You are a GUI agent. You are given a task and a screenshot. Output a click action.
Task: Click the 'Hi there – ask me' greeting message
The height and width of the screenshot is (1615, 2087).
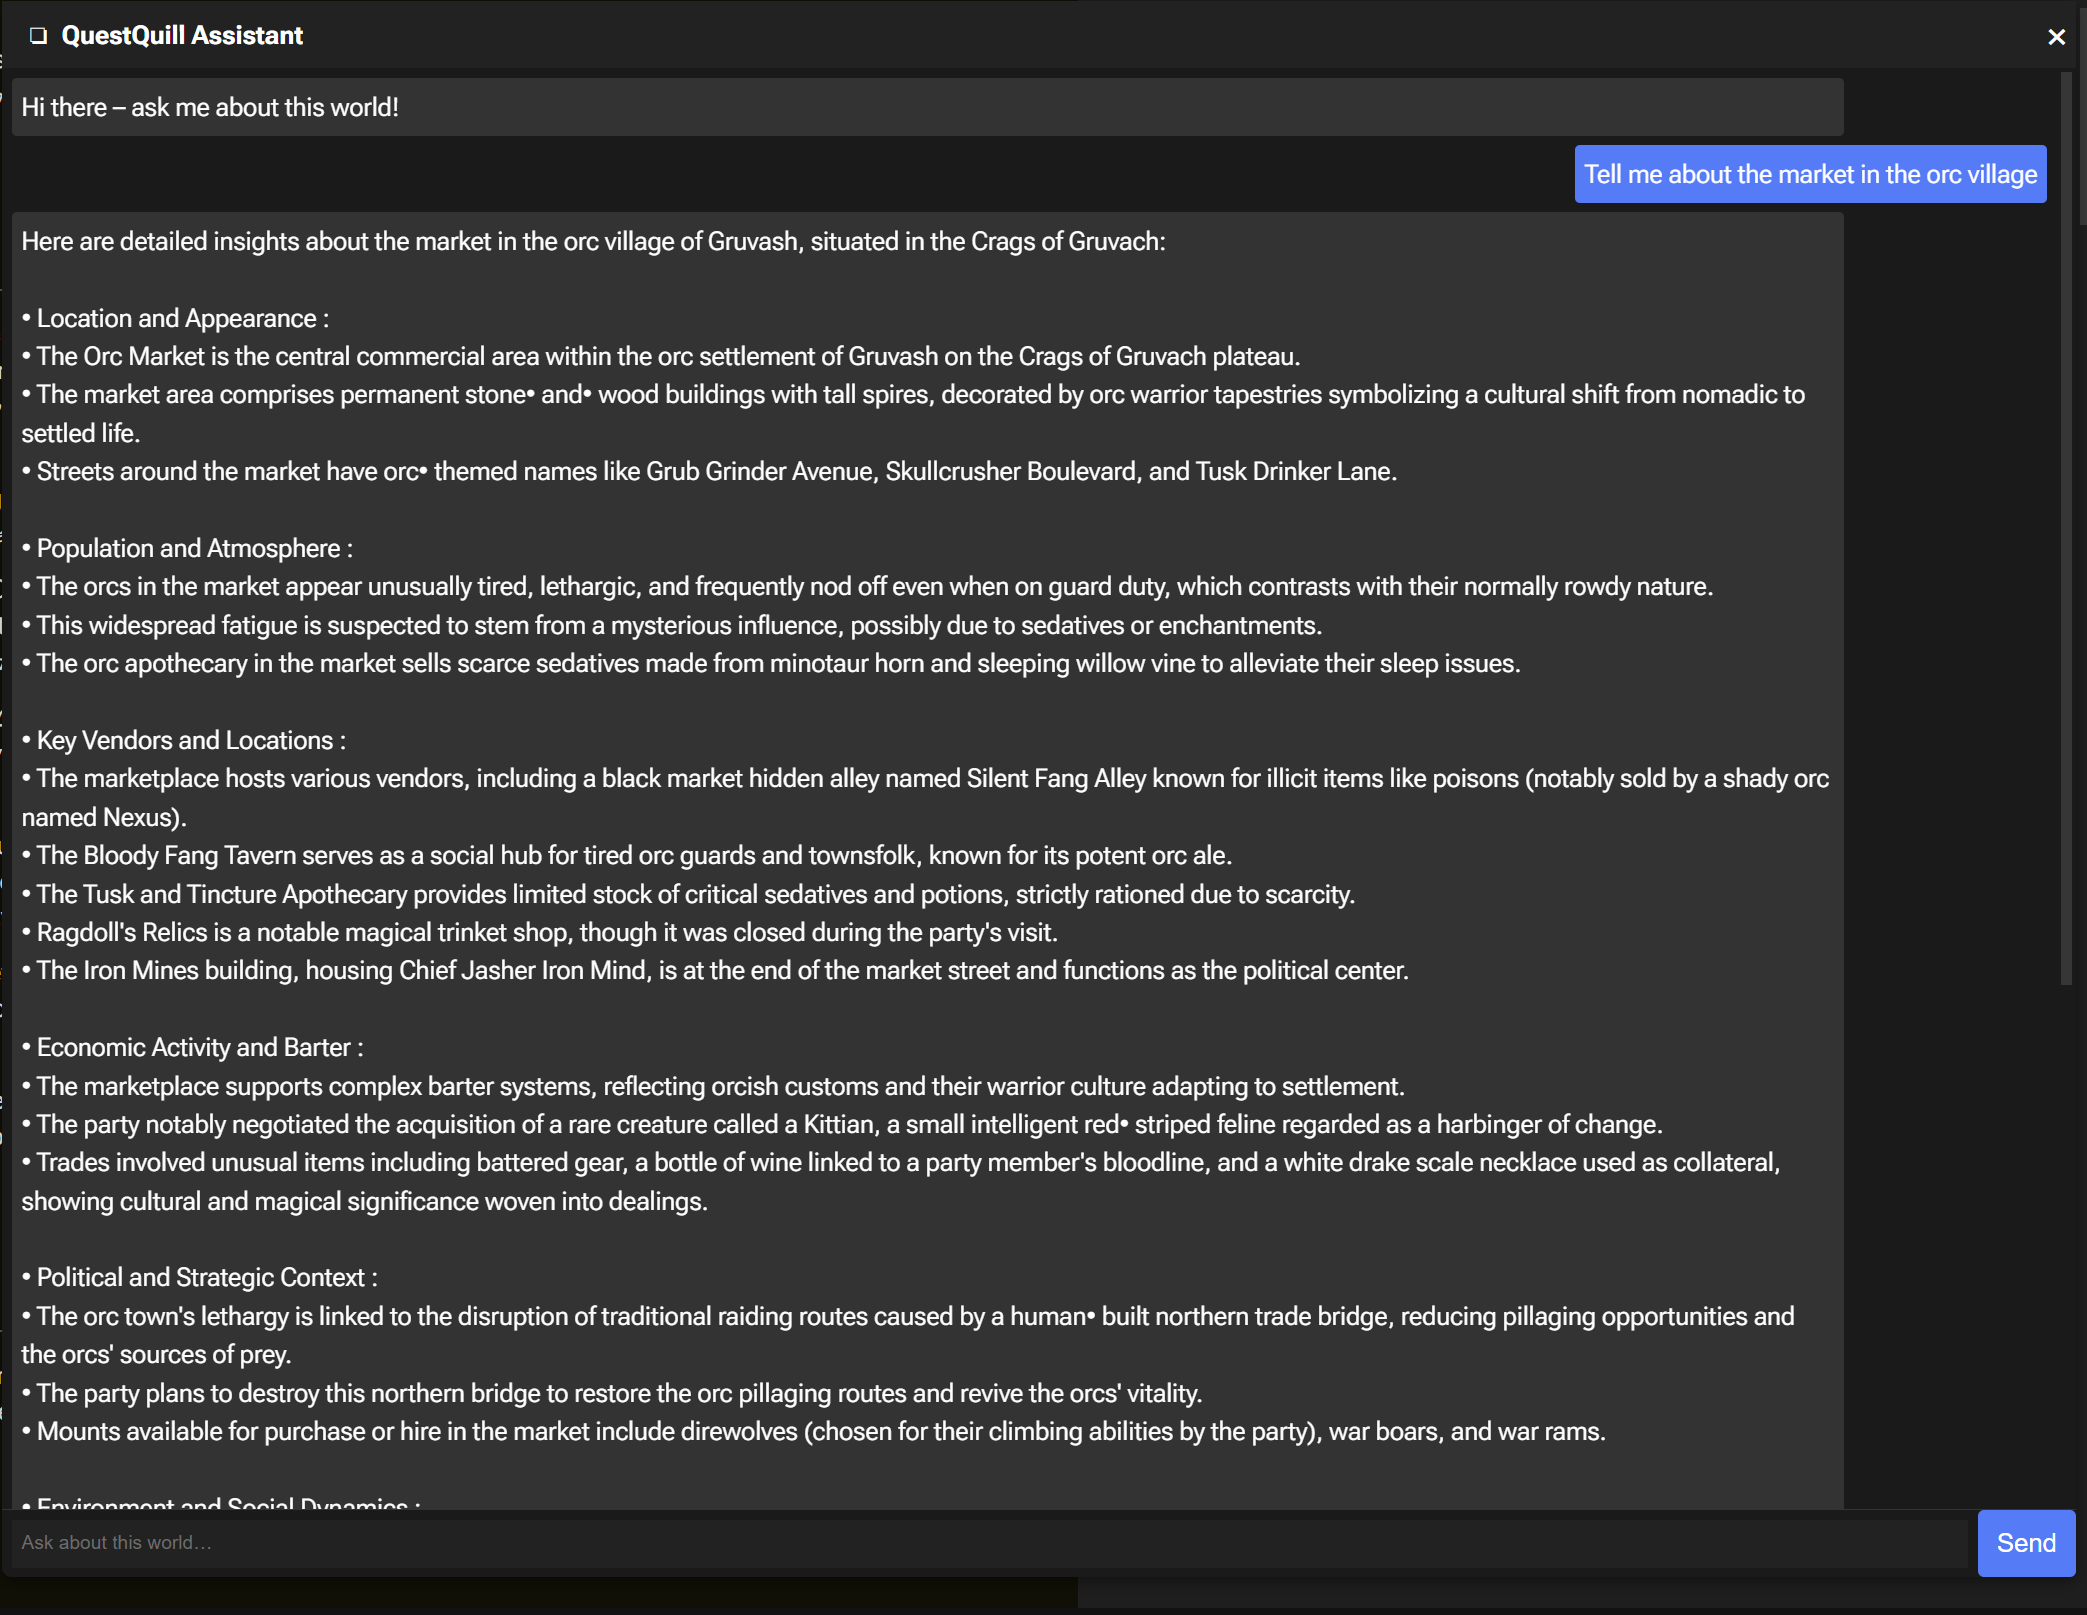coord(210,107)
